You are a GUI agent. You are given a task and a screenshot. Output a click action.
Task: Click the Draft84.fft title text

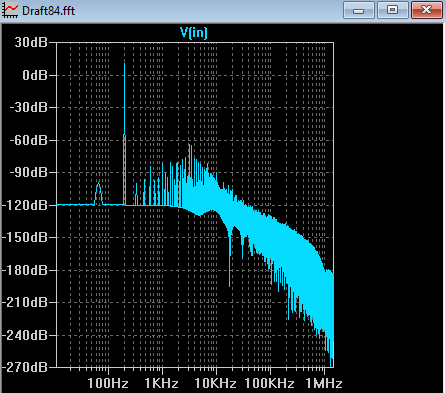click(49, 11)
